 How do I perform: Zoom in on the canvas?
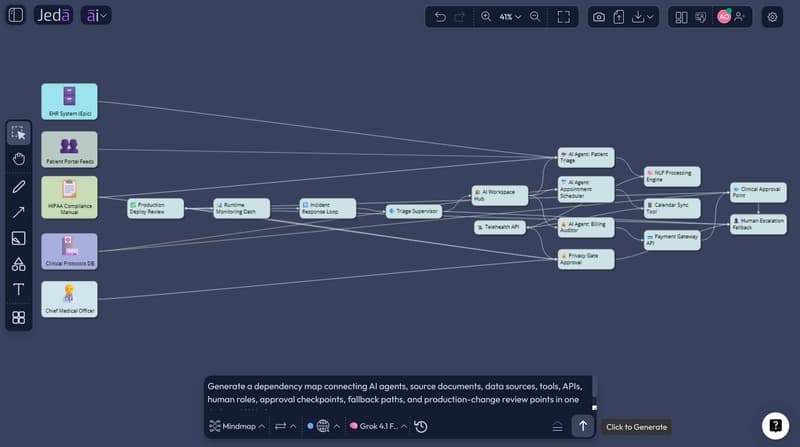coord(486,17)
